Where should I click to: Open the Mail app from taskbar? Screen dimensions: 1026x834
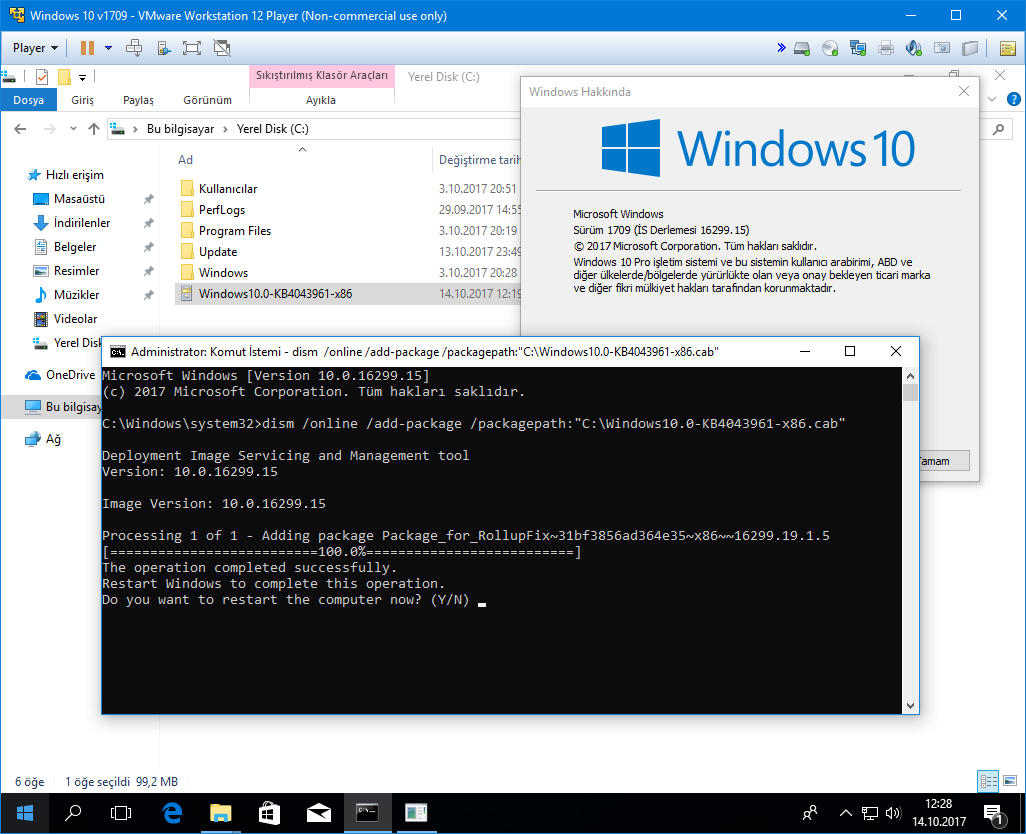(x=319, y=813)
